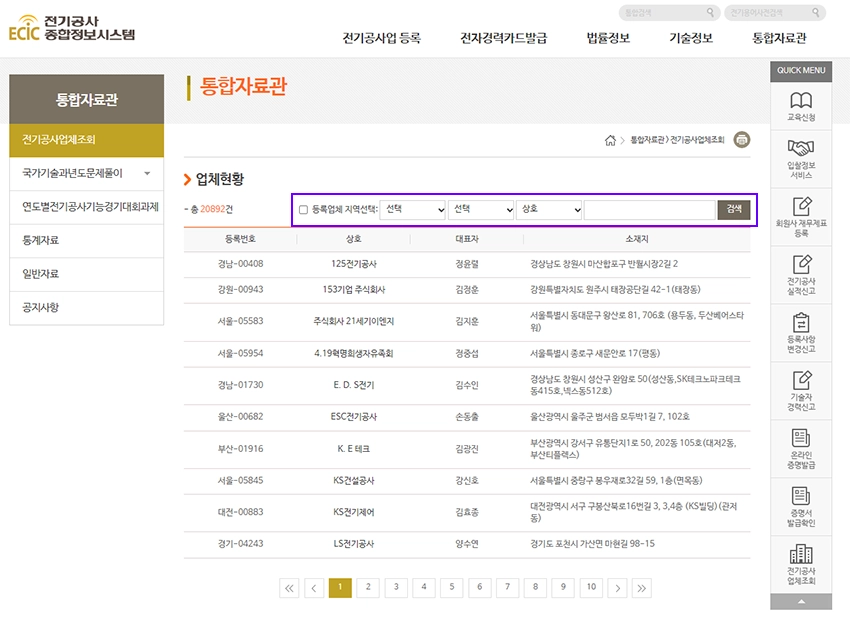
Task: Click company name K. E 테크
Action: pos(353,449)
